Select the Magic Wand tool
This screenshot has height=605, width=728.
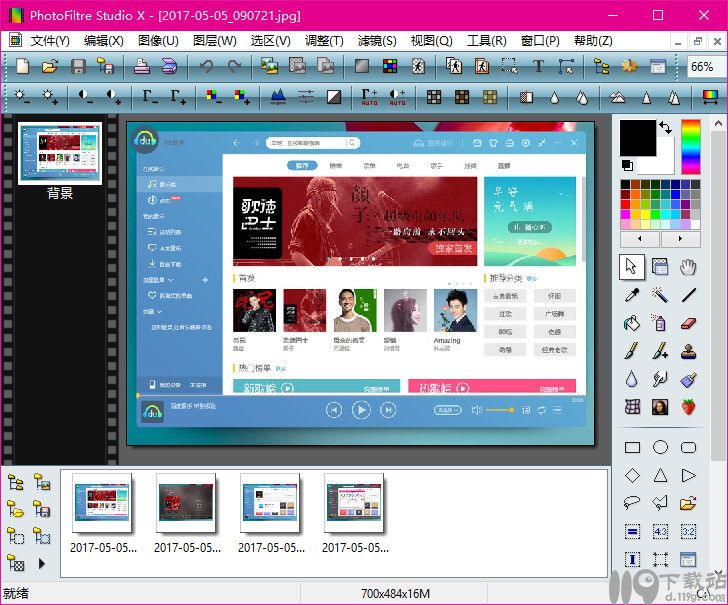660,294
